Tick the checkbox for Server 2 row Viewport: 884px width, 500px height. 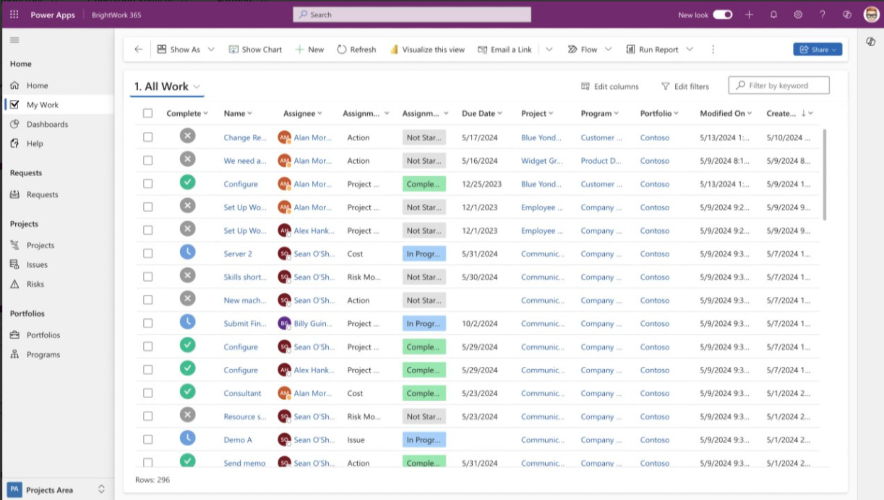(x=148, y=254)
